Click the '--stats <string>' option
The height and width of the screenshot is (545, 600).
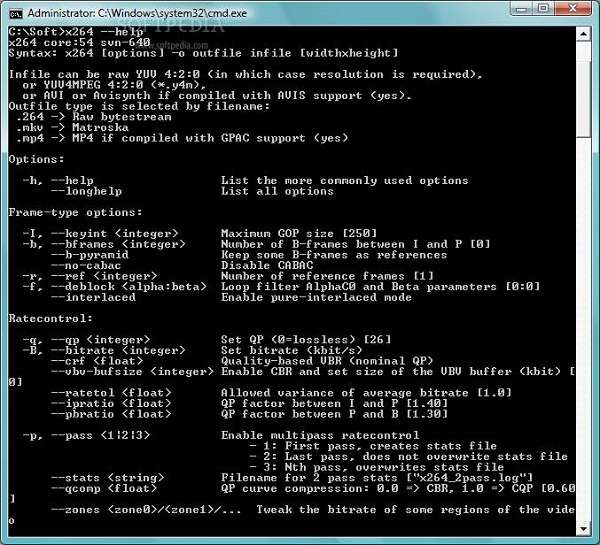108,478
